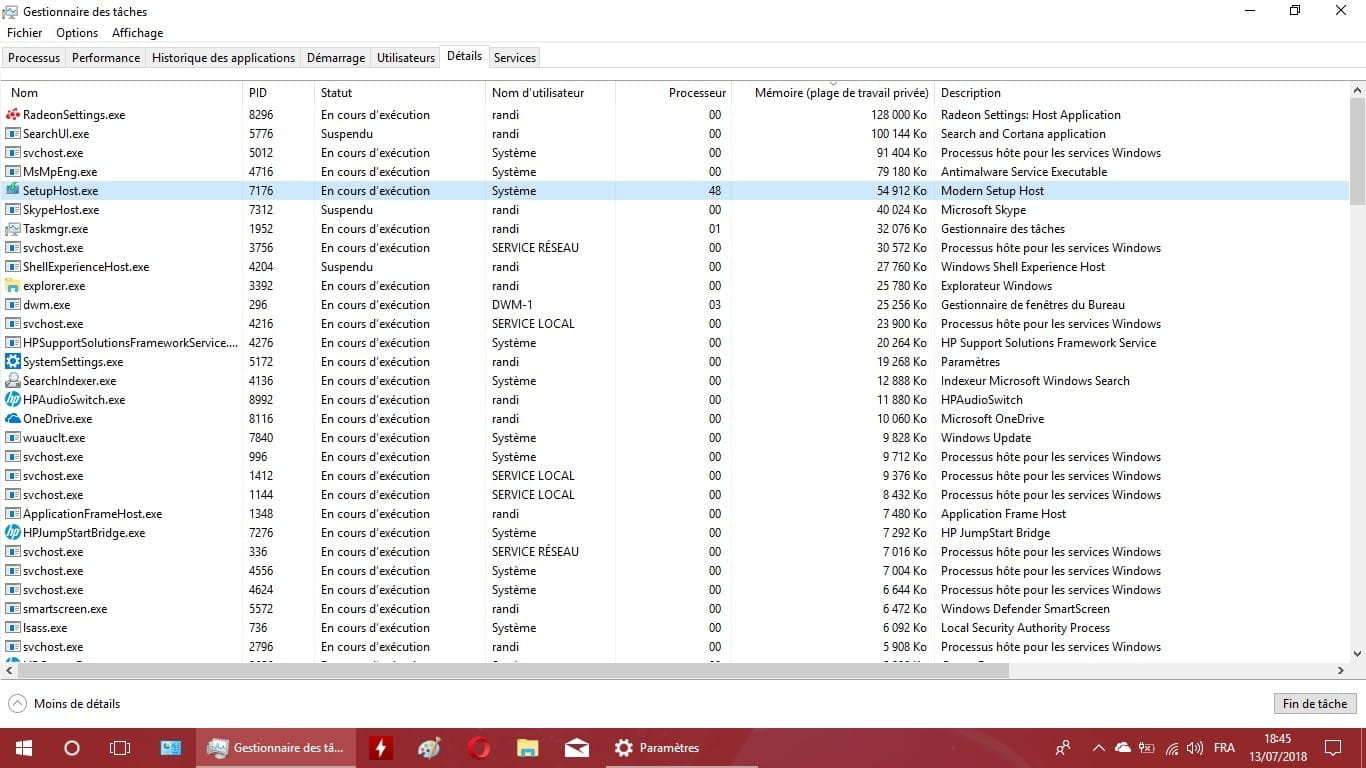Screen dimensions: 1366x768
Task: Select ShellExperienceHost.exe process name
Action: pyautogui.click(x=86, y=267)
